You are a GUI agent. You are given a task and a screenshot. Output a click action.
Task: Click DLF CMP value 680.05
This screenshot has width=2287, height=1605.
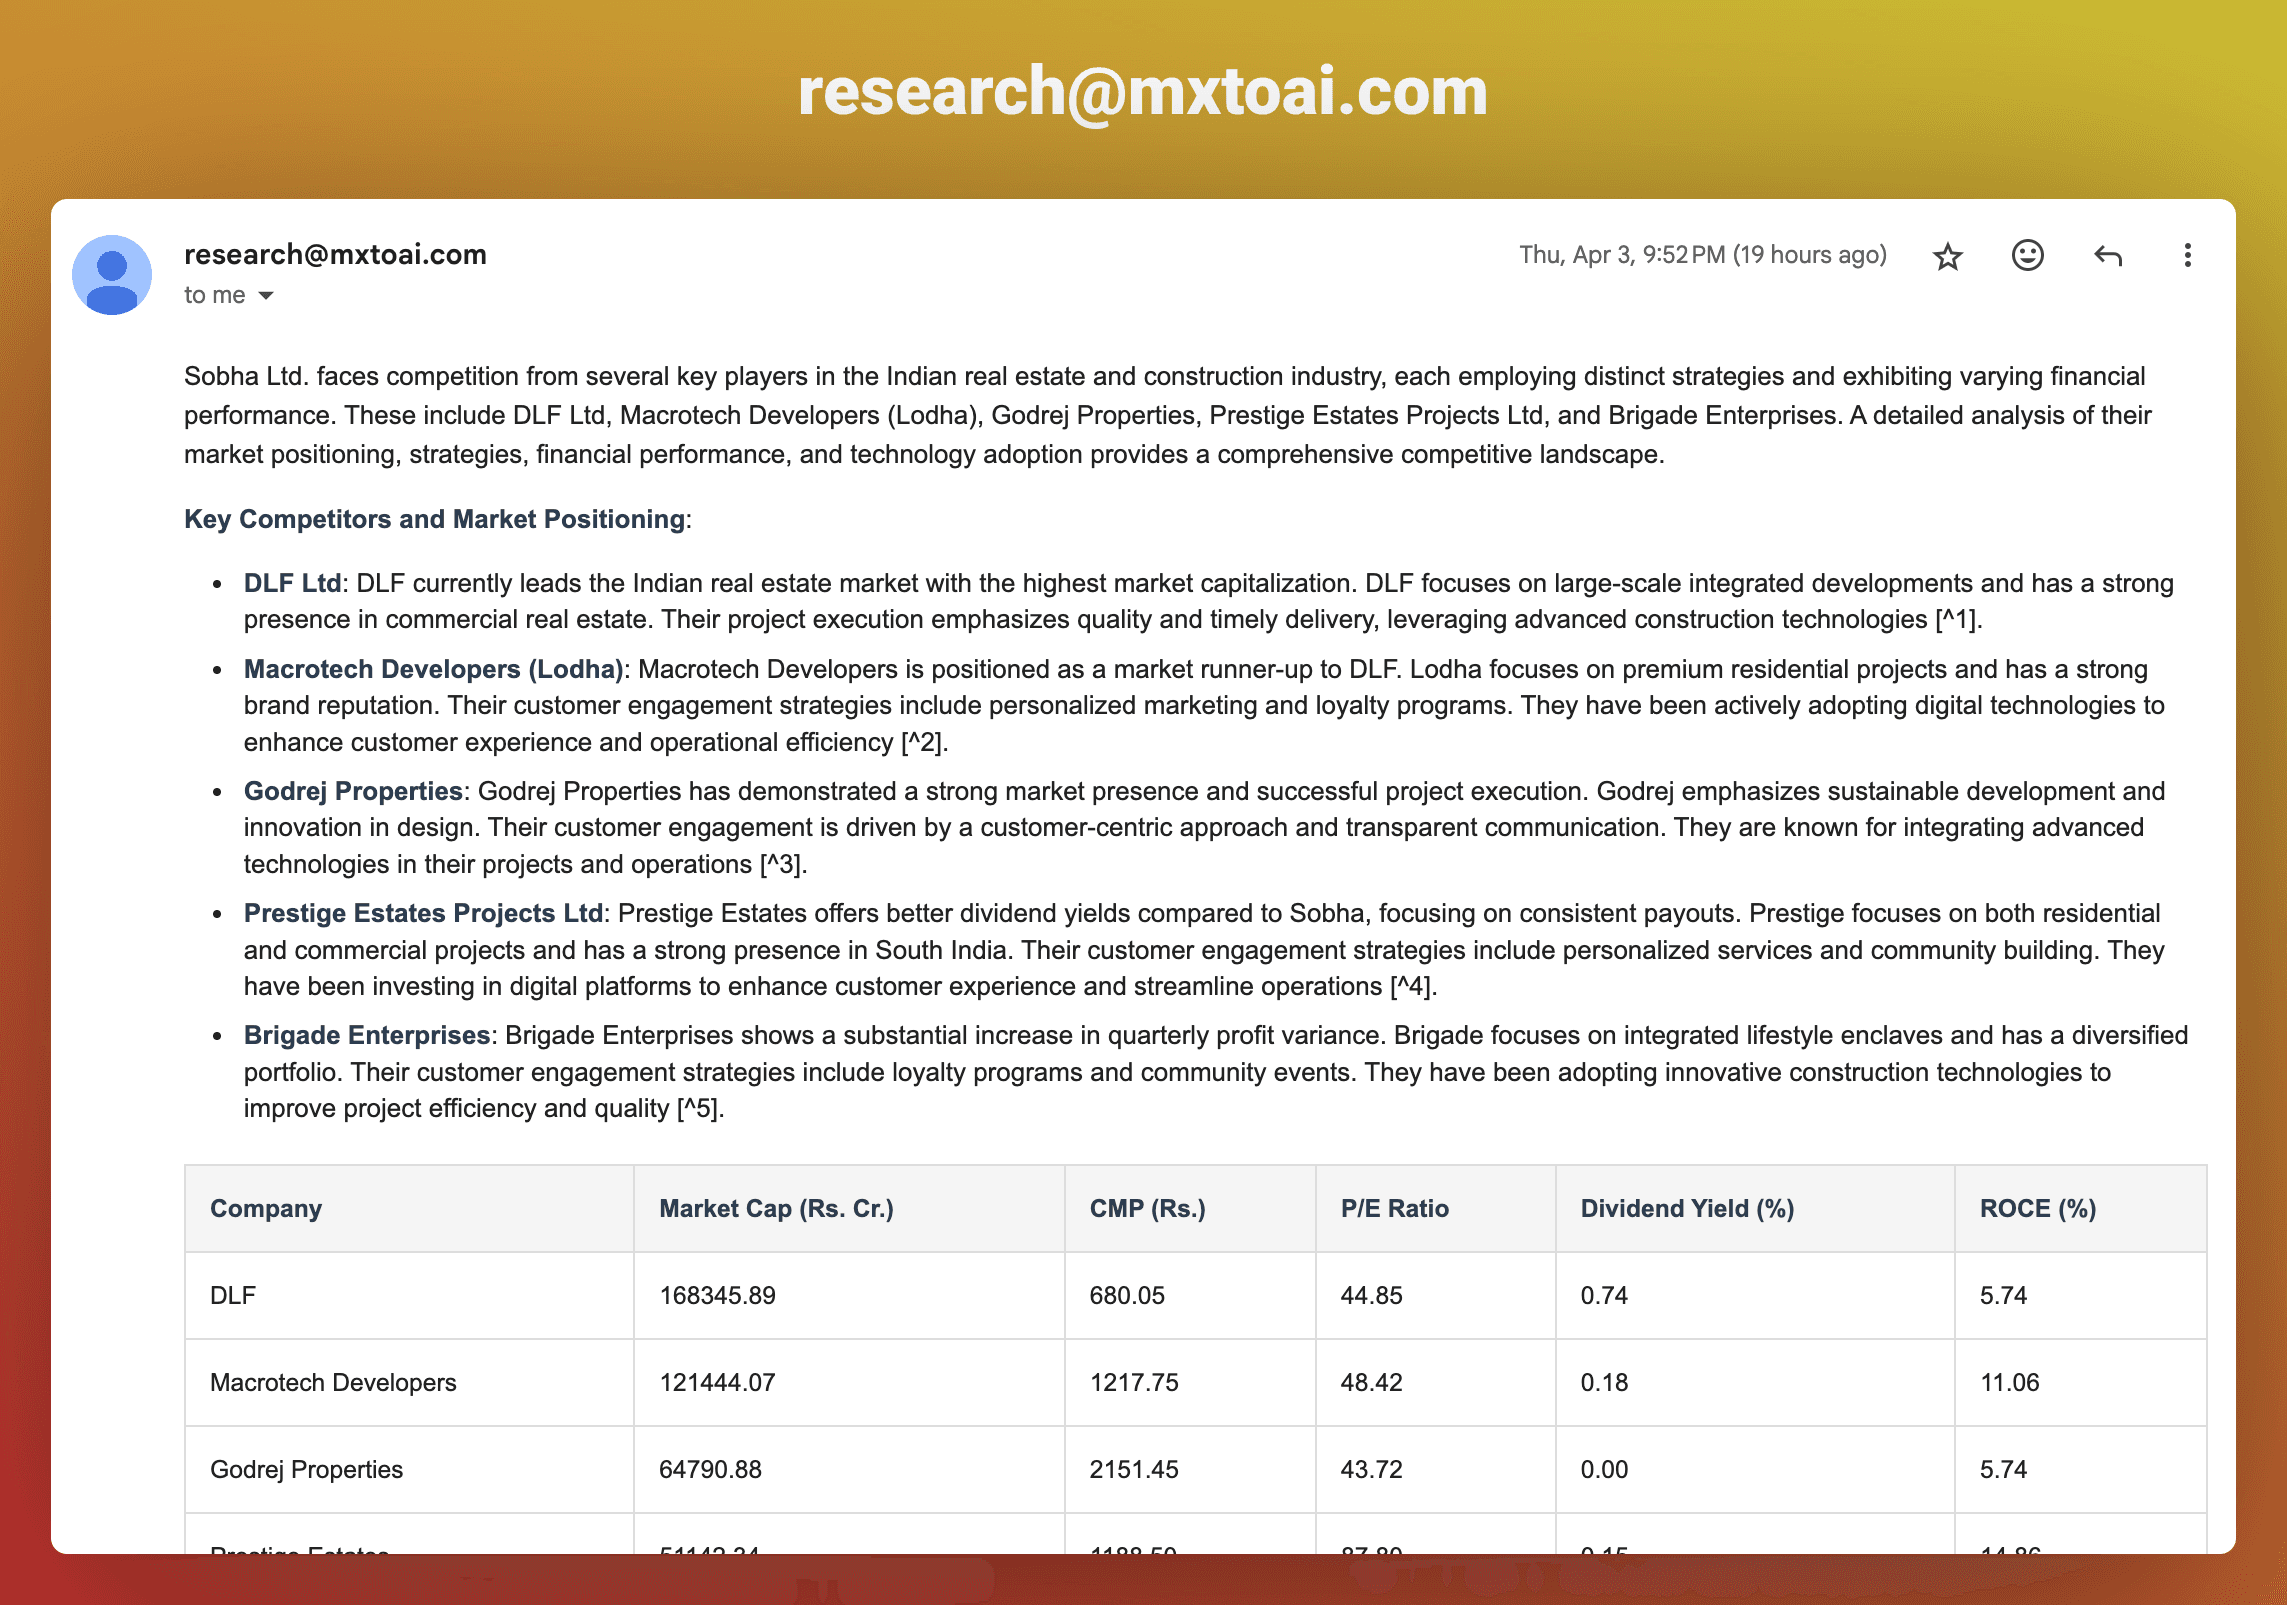click(x=1127, y=1295)
